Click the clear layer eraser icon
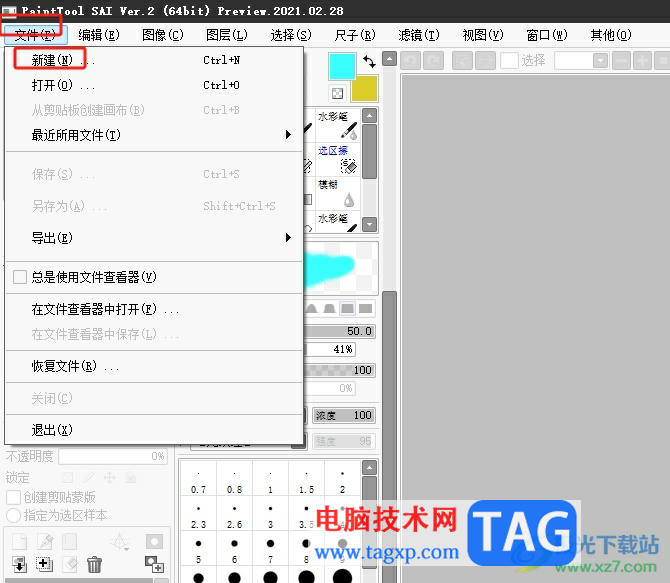 point(70,564)
